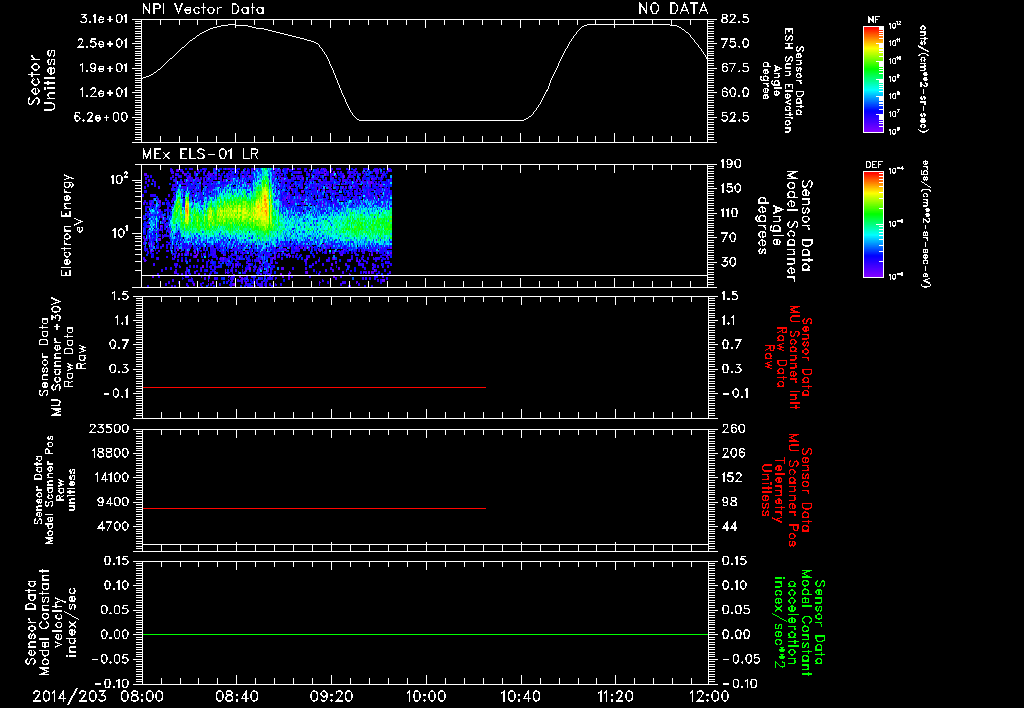Click the '14100' scanner position tick
This screenshot has width=1024, height=708.
[109, 477]
